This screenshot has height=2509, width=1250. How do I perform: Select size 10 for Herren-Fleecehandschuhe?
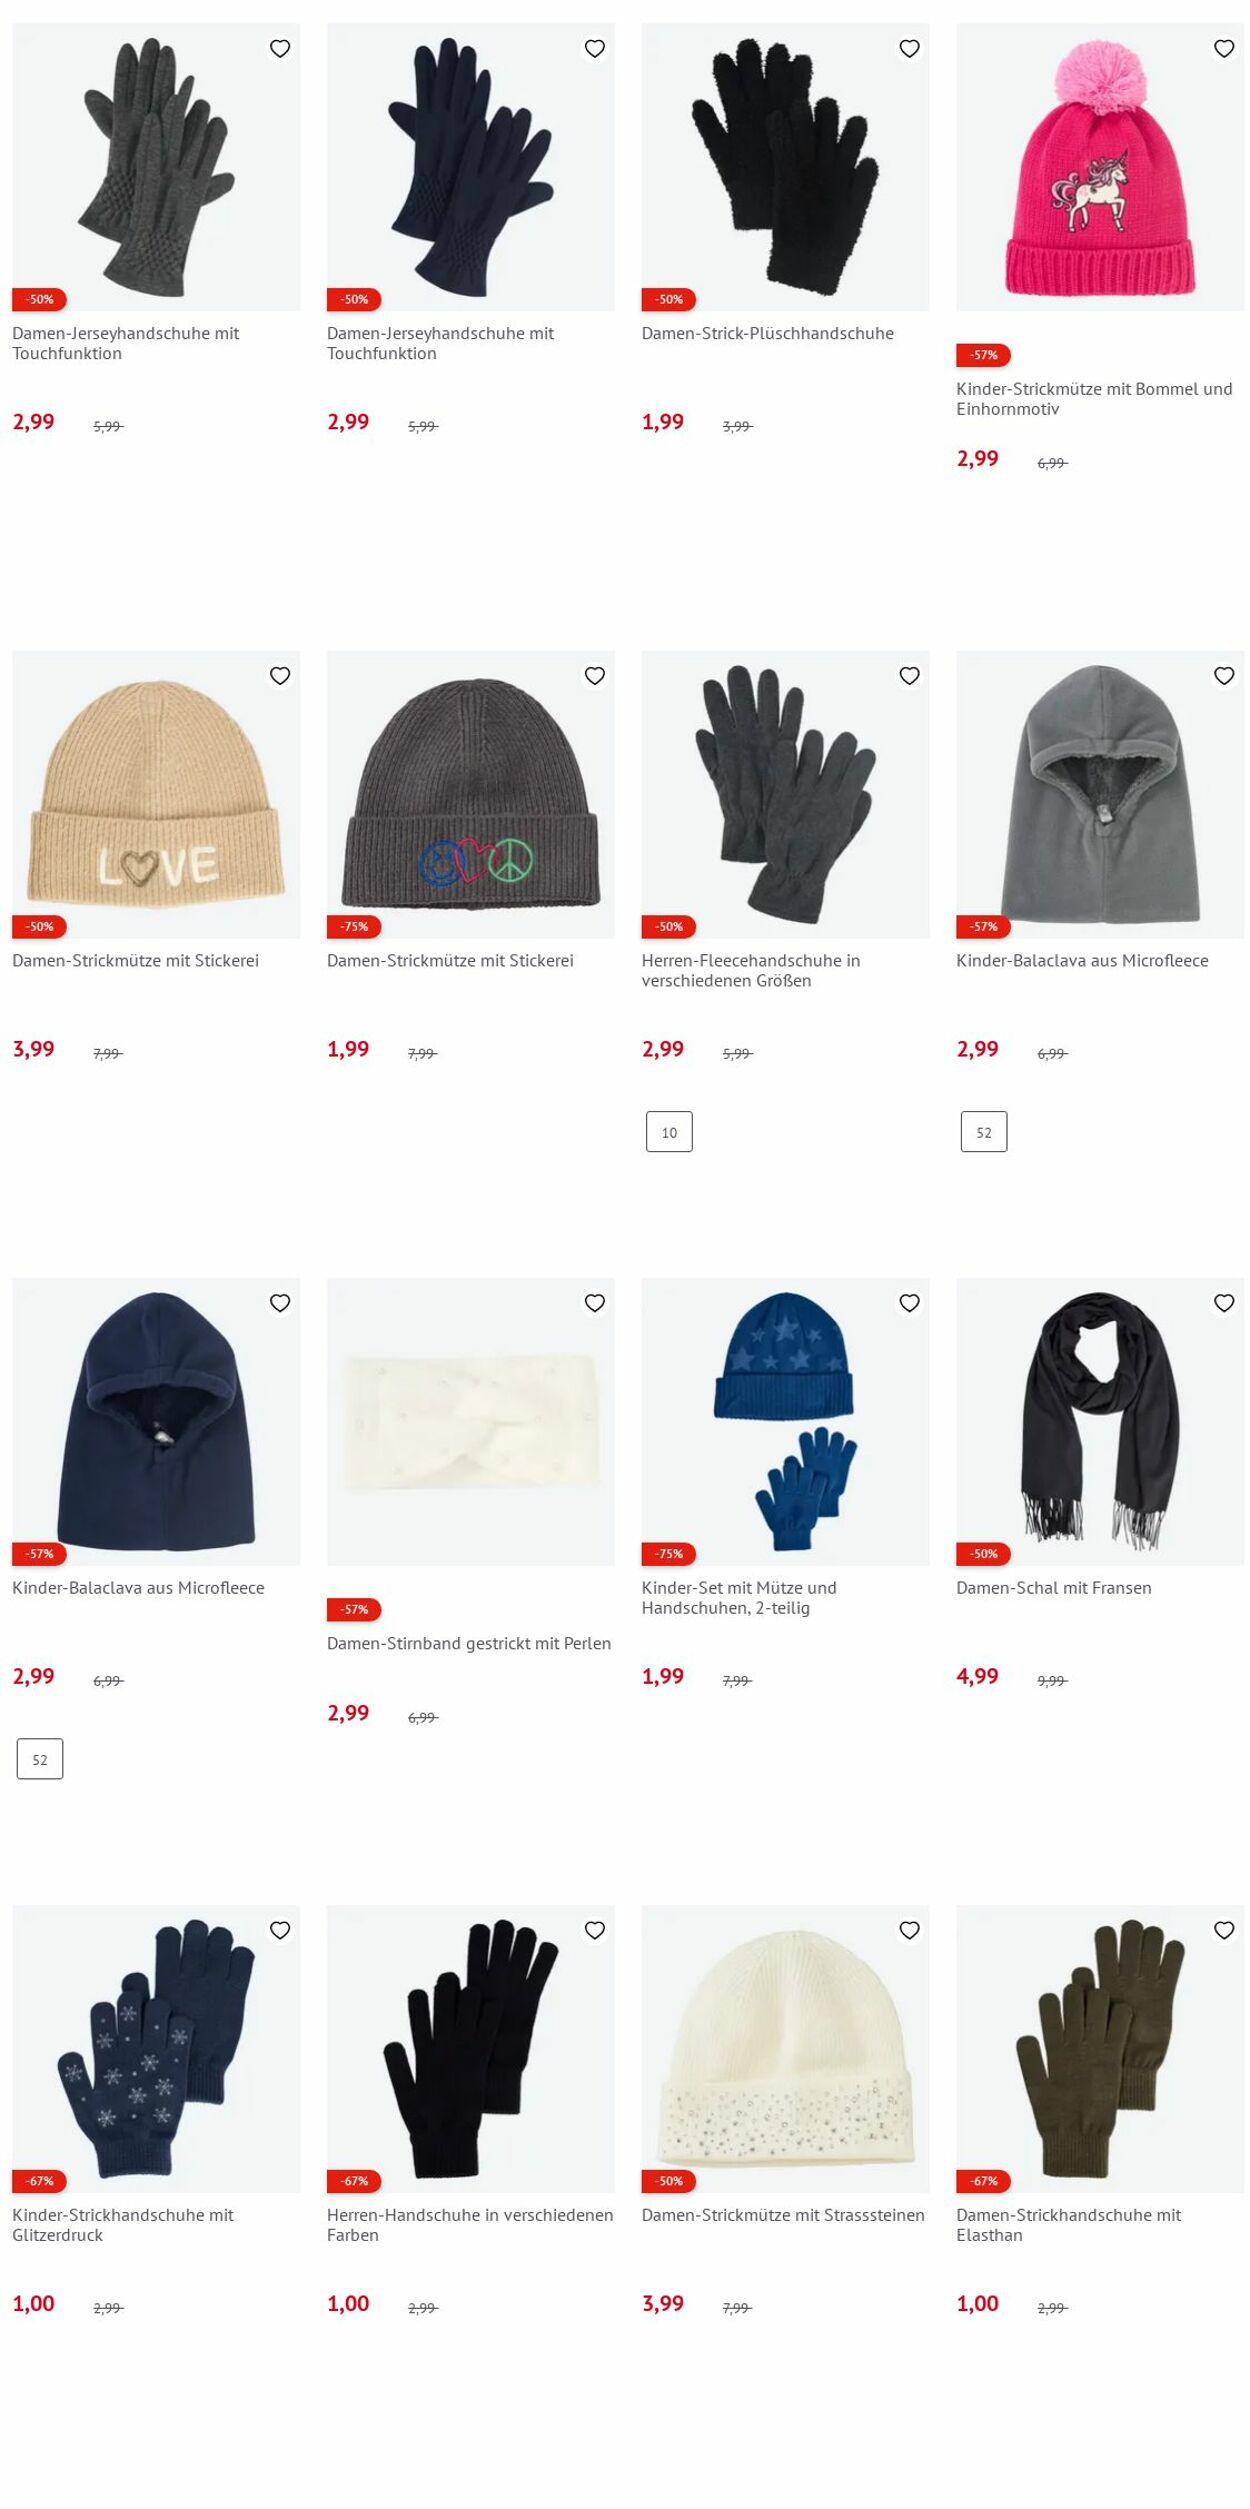coord(669,1132)
